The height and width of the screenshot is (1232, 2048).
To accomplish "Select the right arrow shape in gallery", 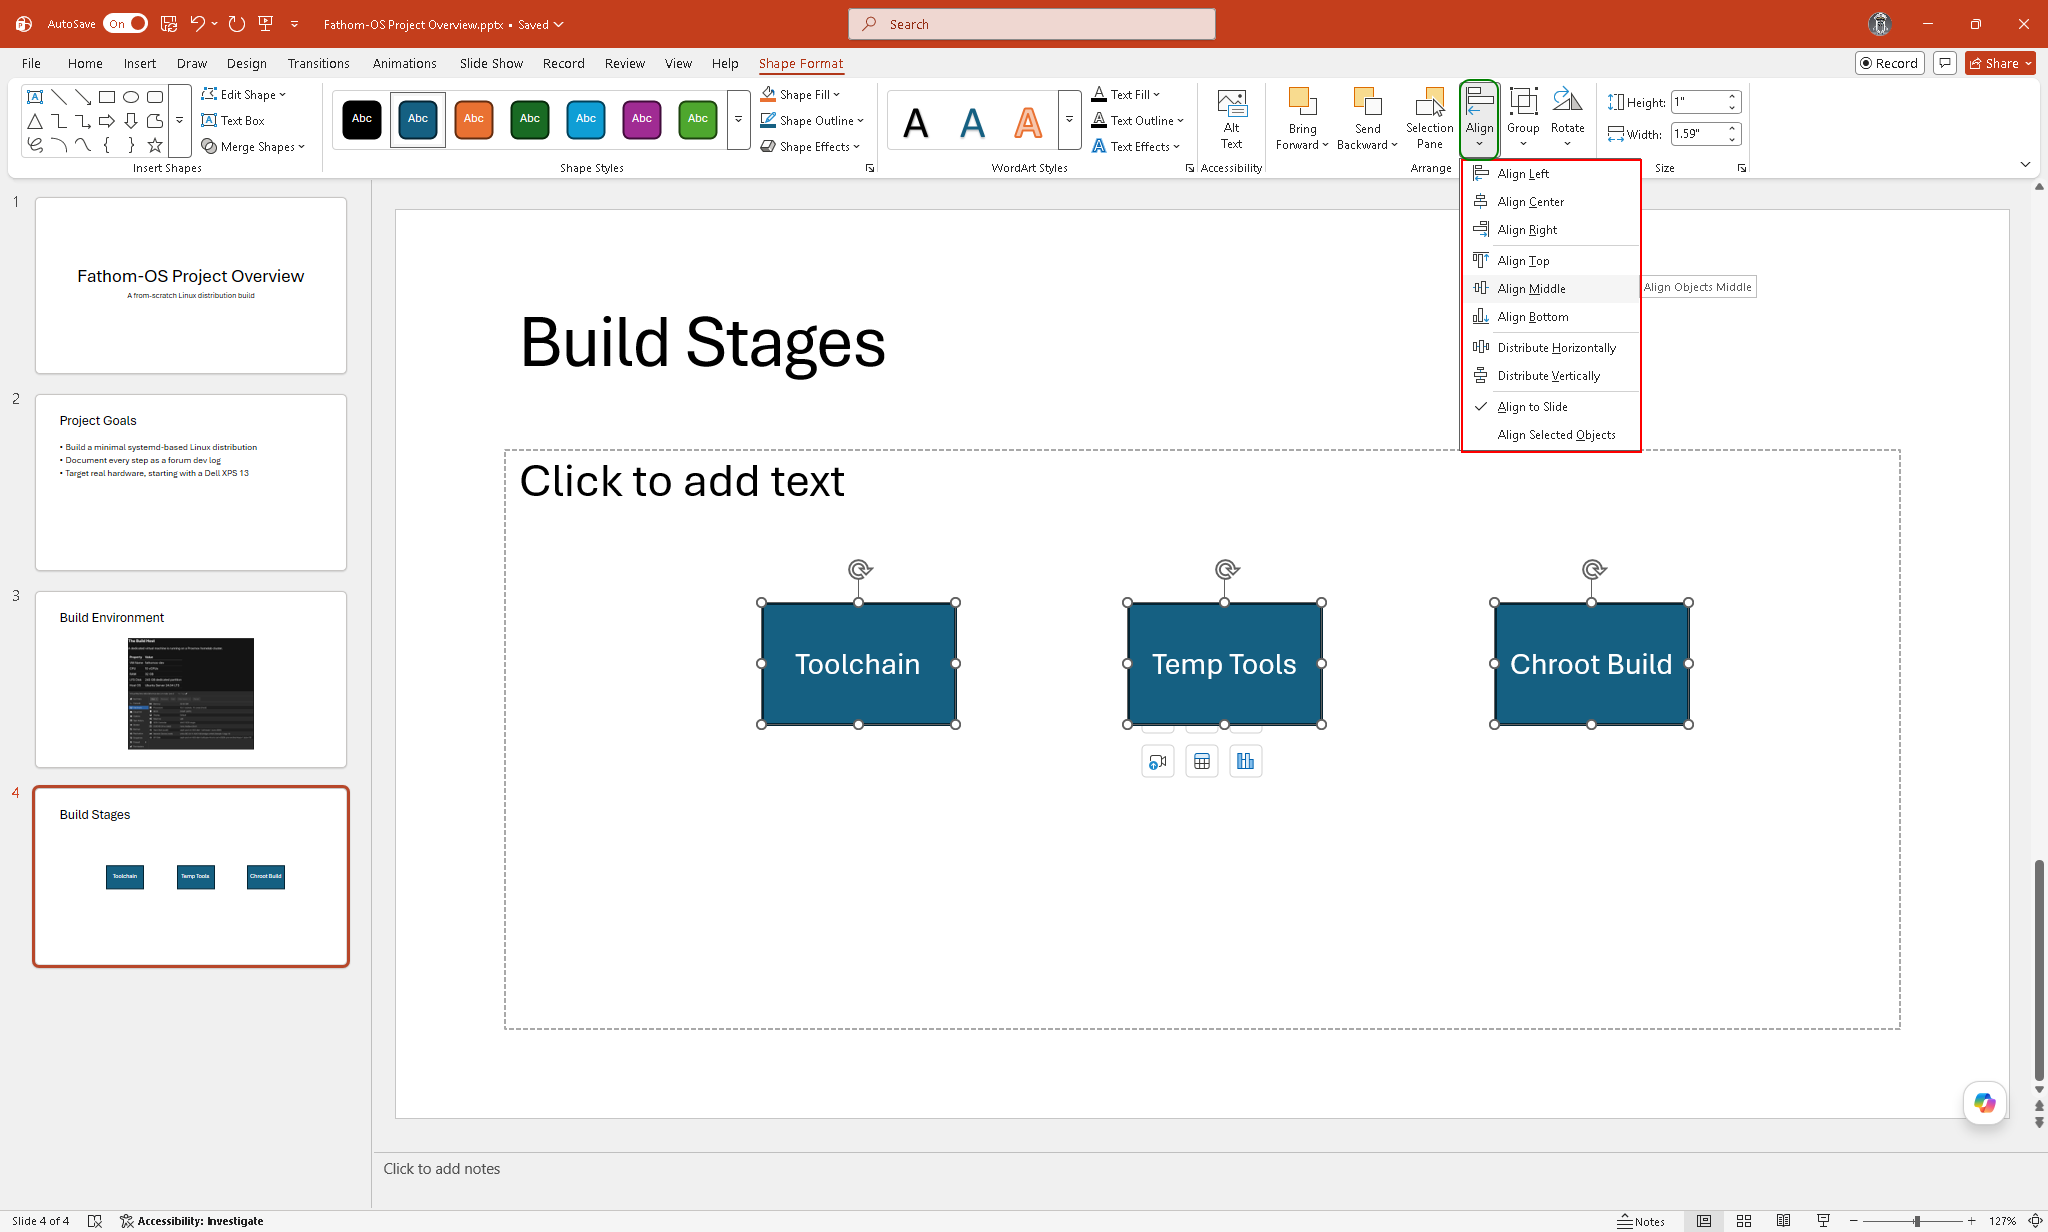I will click(107, 121).
